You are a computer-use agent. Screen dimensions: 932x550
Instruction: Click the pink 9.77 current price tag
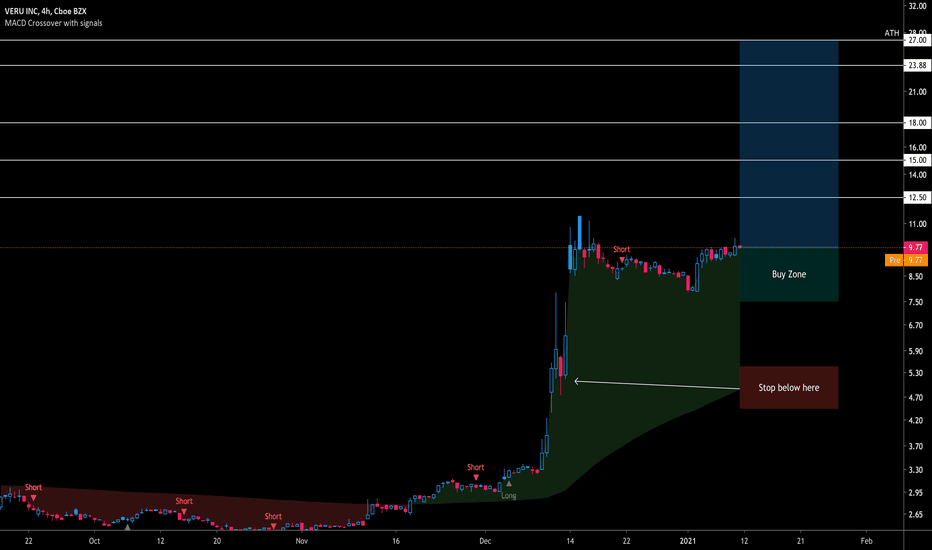tap(915, 247)
